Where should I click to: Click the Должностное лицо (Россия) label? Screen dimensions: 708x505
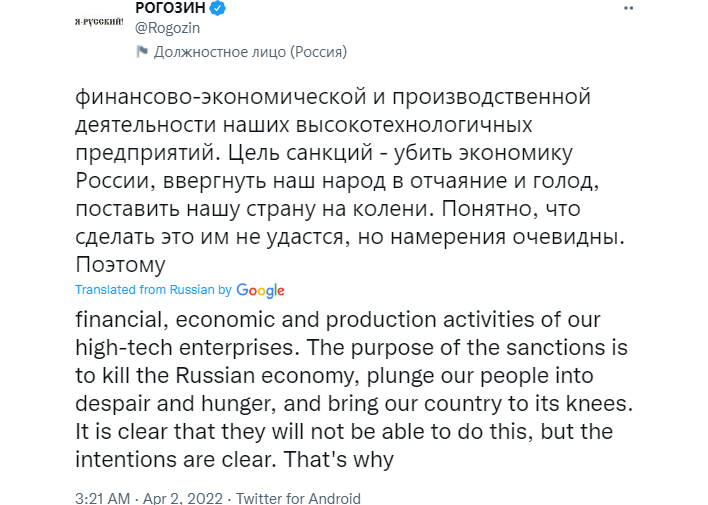point(250,52)
